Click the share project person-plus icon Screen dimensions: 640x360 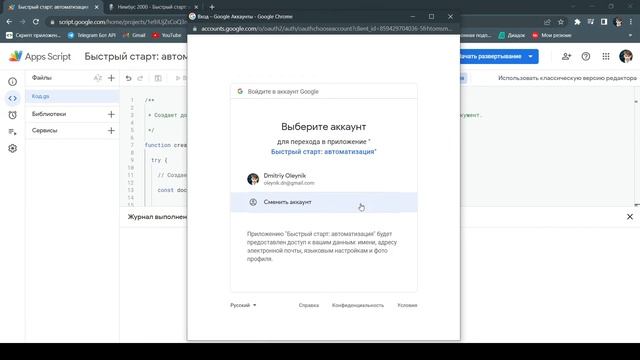pos(566,56)
